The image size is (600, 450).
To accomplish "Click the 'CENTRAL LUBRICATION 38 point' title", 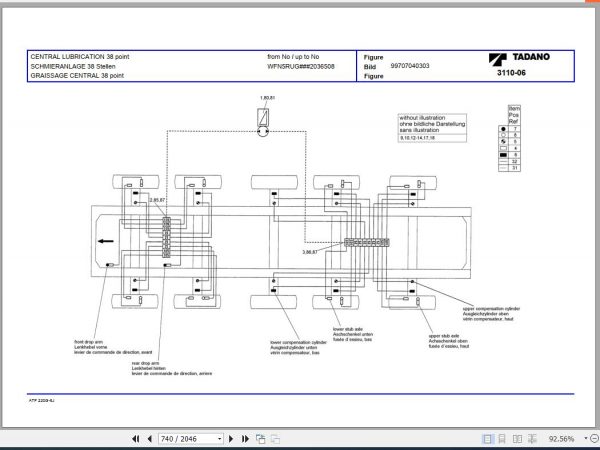I will point(80,57).
